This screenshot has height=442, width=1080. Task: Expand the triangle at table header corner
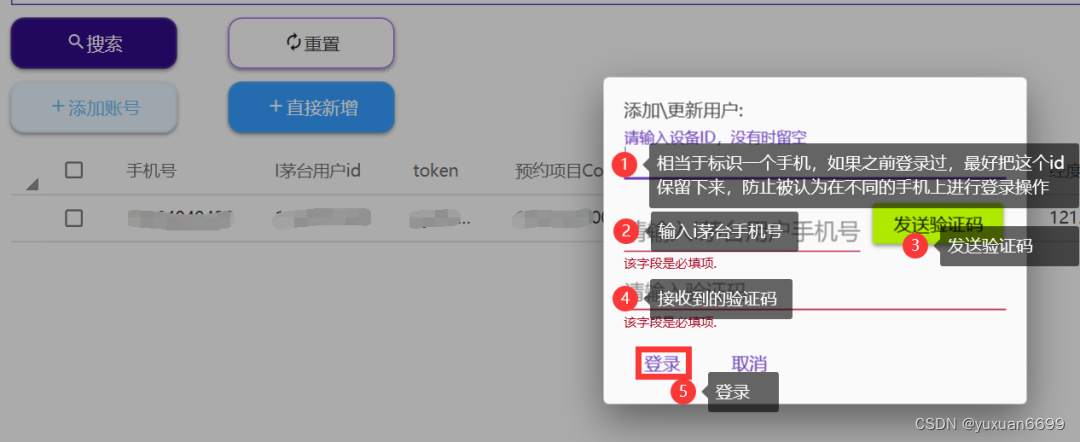click(32, 183)
